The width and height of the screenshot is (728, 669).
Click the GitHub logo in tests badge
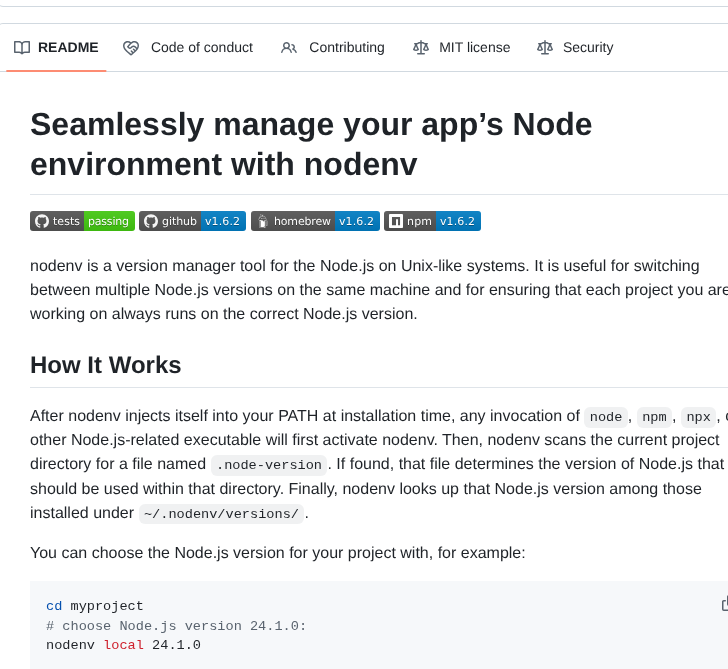(42, 221)
